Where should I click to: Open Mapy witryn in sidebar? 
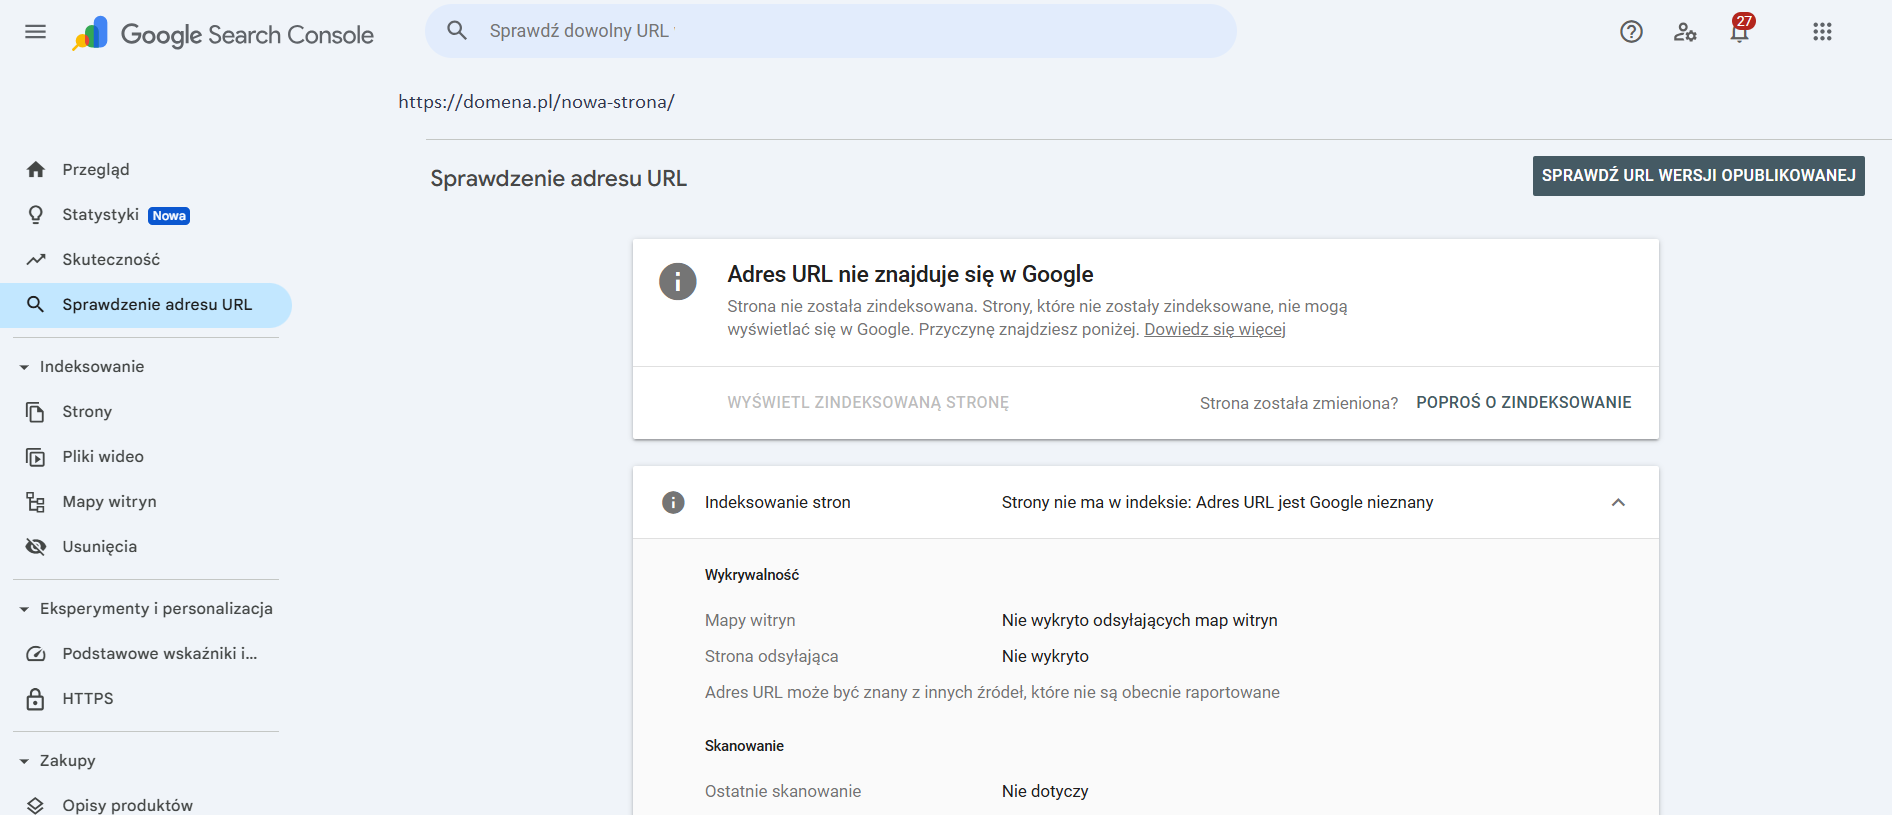(109, 502)
